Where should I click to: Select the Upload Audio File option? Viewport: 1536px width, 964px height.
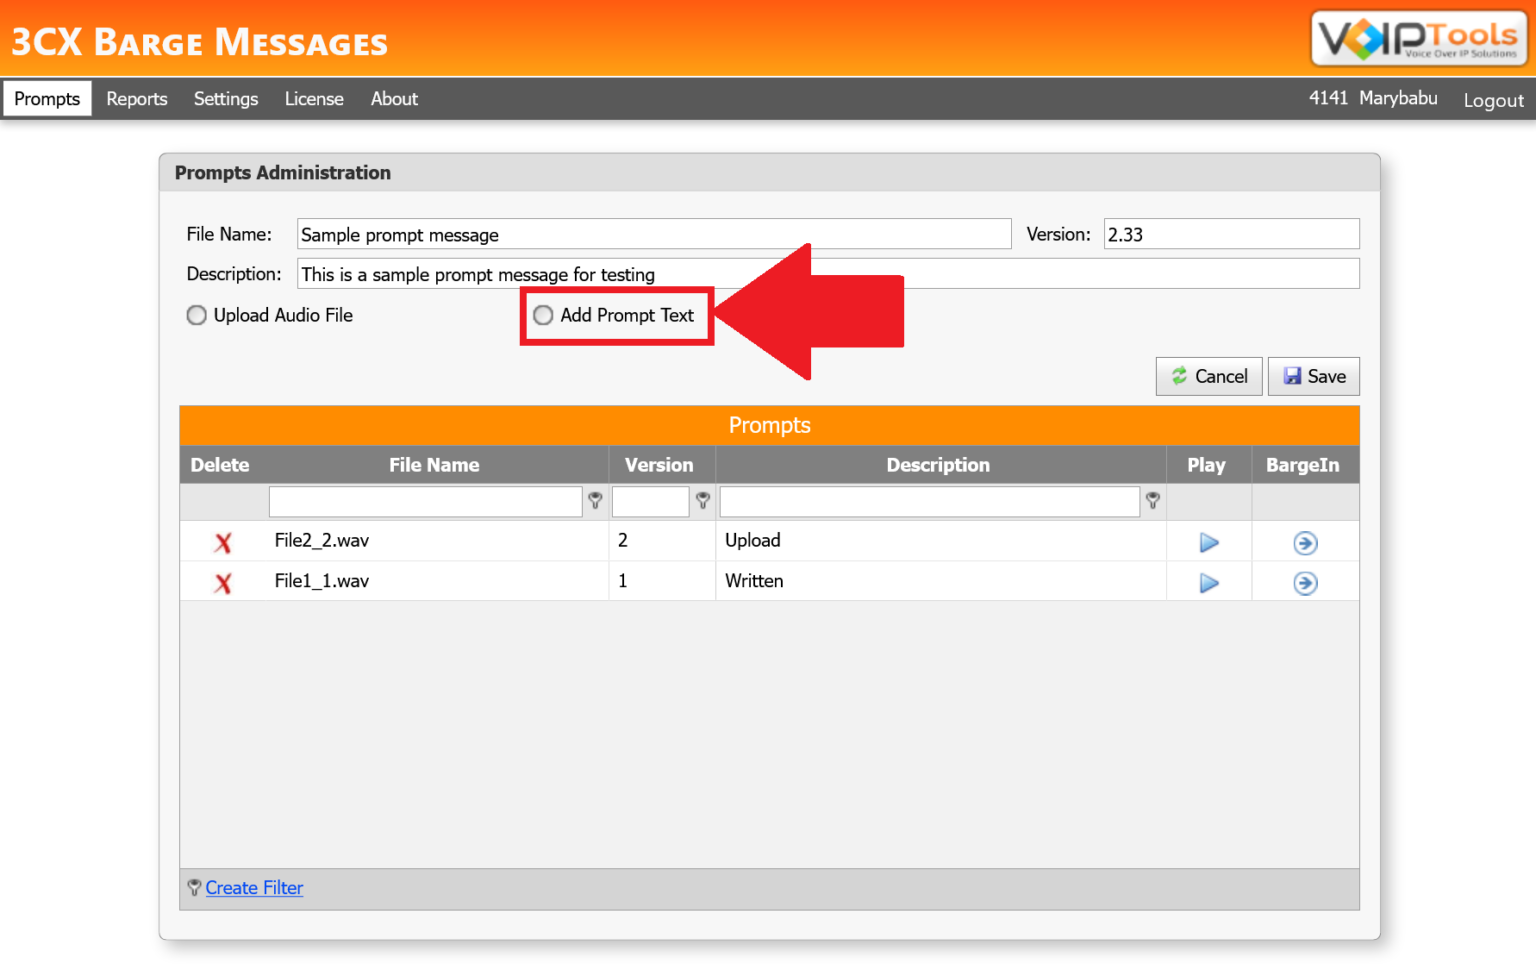click(x=196, y=315)
